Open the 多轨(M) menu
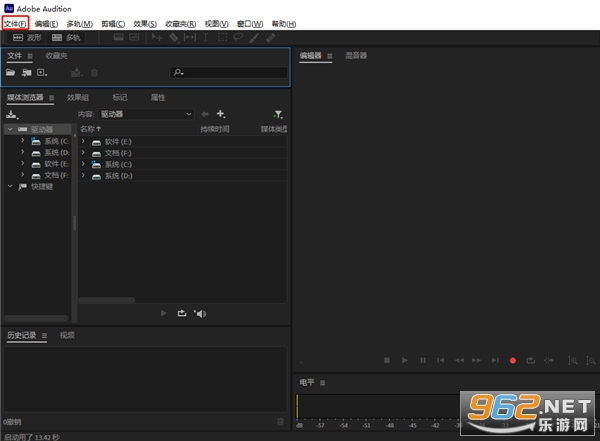This screenshot has width=600, height=441. point(79,24)
